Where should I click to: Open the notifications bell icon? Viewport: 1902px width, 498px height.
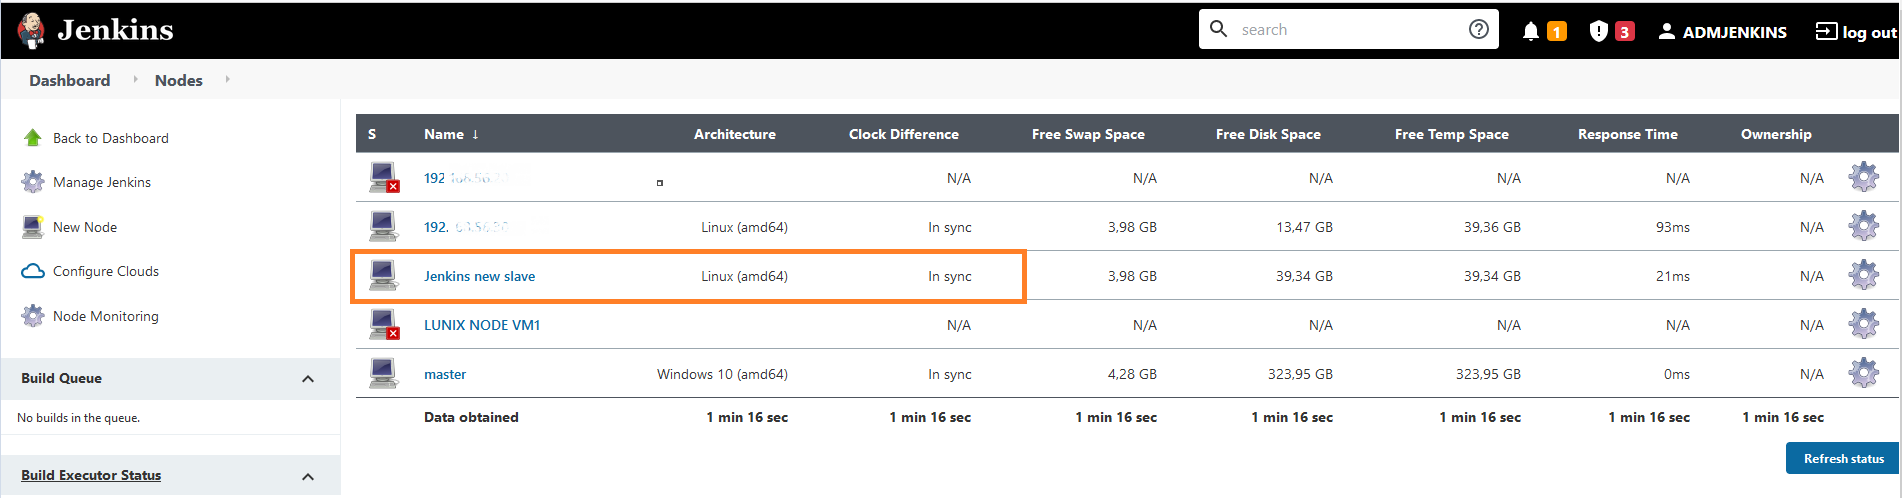[x=1530, y=31]
